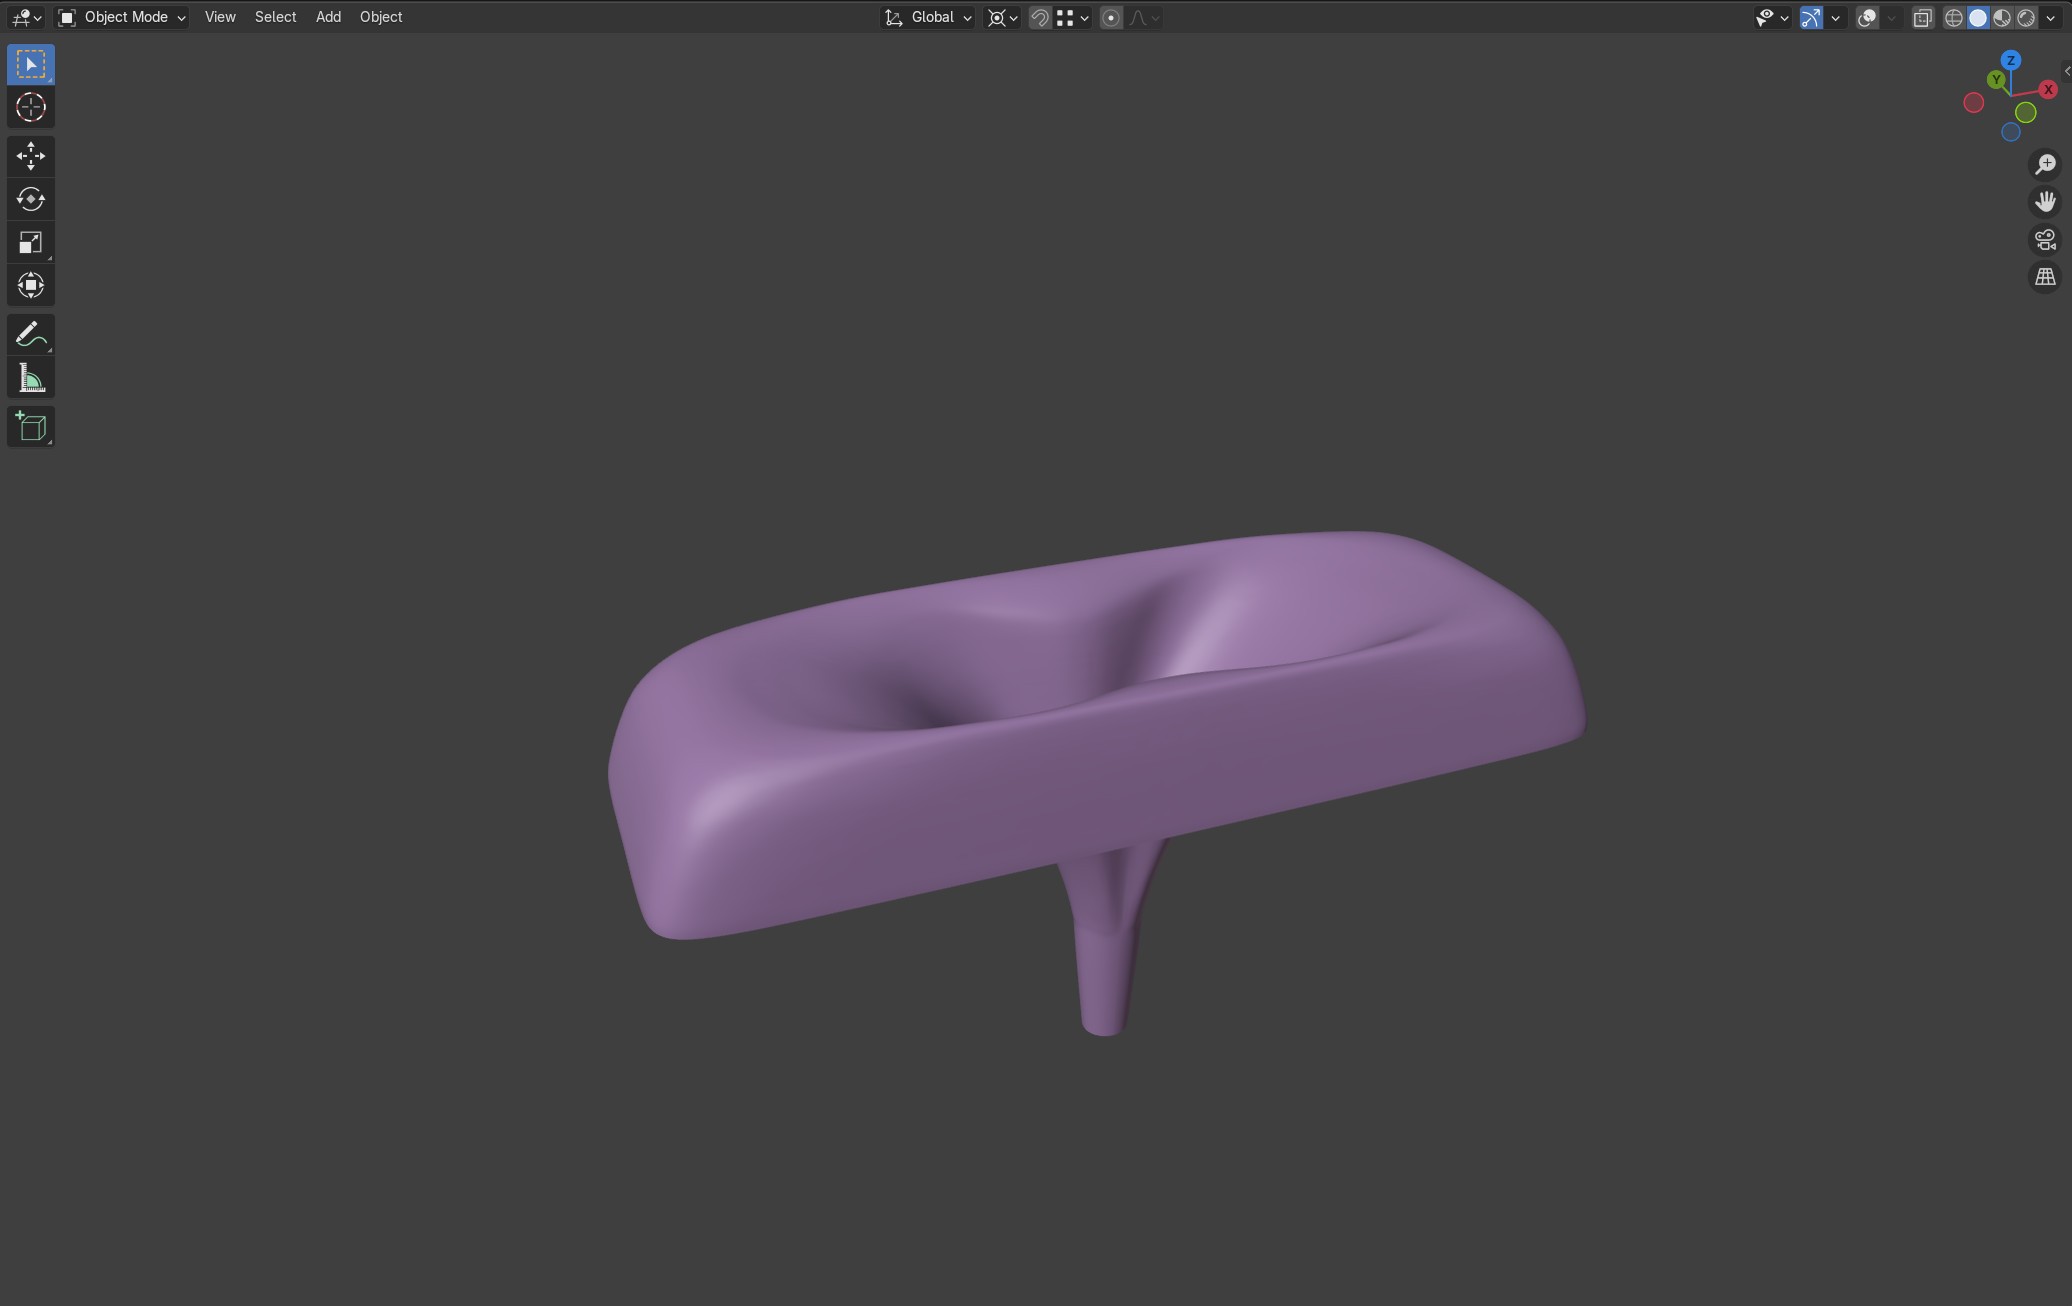Disable viewport gizmos toggle
This screenshot has height=1306, width=2072.
pos(1811,17)
